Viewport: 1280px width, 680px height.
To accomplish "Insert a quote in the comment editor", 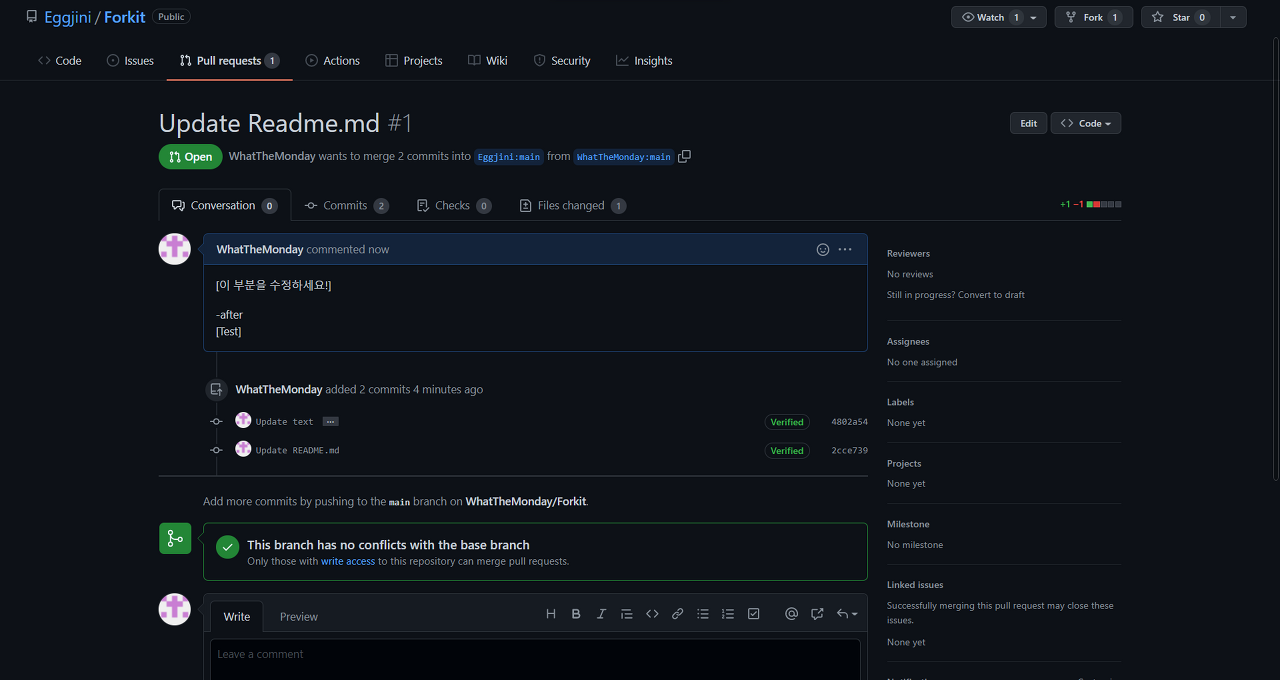I will pyautogui.click(x=626, y=614).
